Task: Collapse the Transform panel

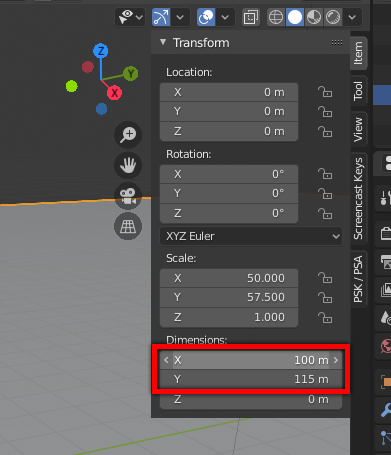Action: [x=163, y=42]
